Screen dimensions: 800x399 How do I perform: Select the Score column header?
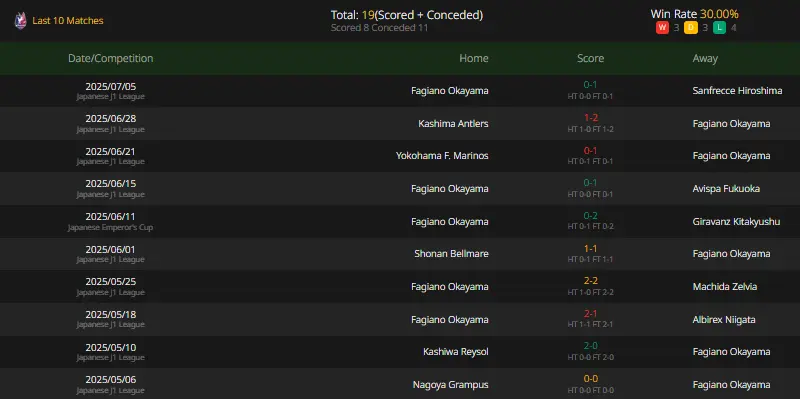pos(590,58)
